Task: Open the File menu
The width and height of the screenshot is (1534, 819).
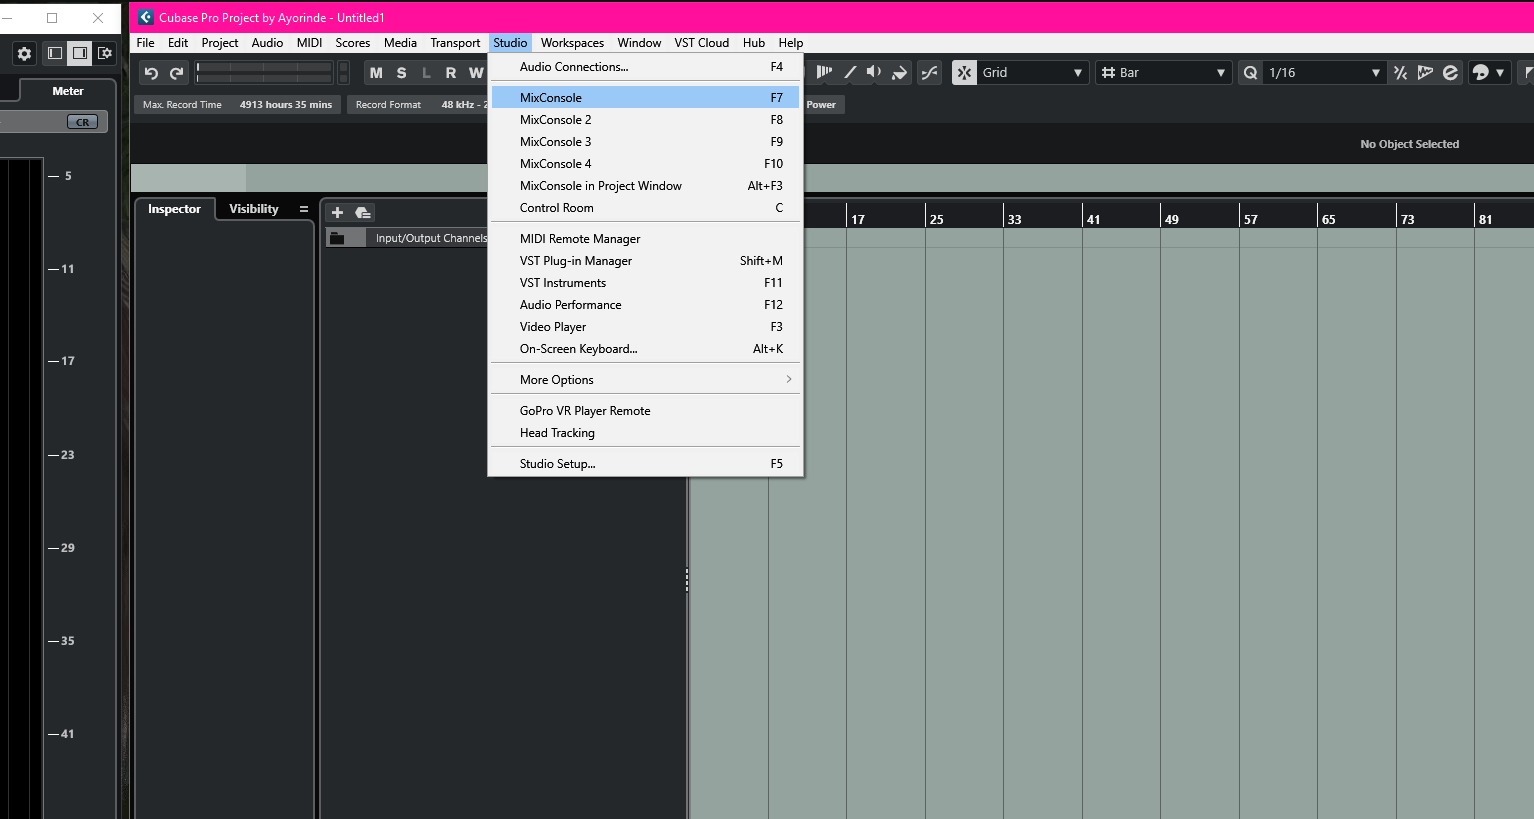Action: click(145, 43)
